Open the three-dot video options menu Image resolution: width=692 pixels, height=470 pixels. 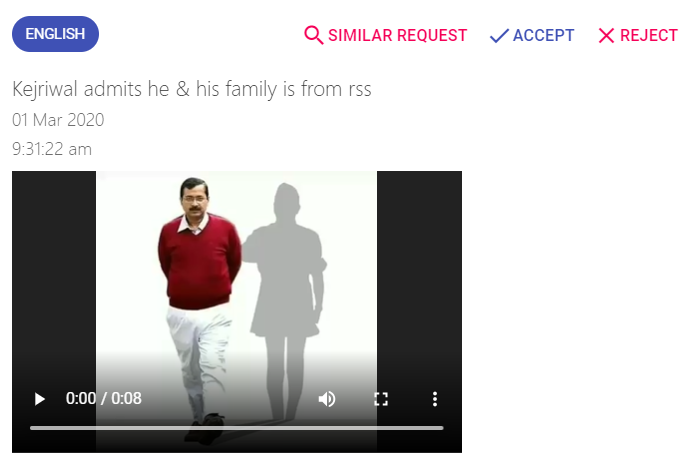pyautogui.click(x=435, y=399)
